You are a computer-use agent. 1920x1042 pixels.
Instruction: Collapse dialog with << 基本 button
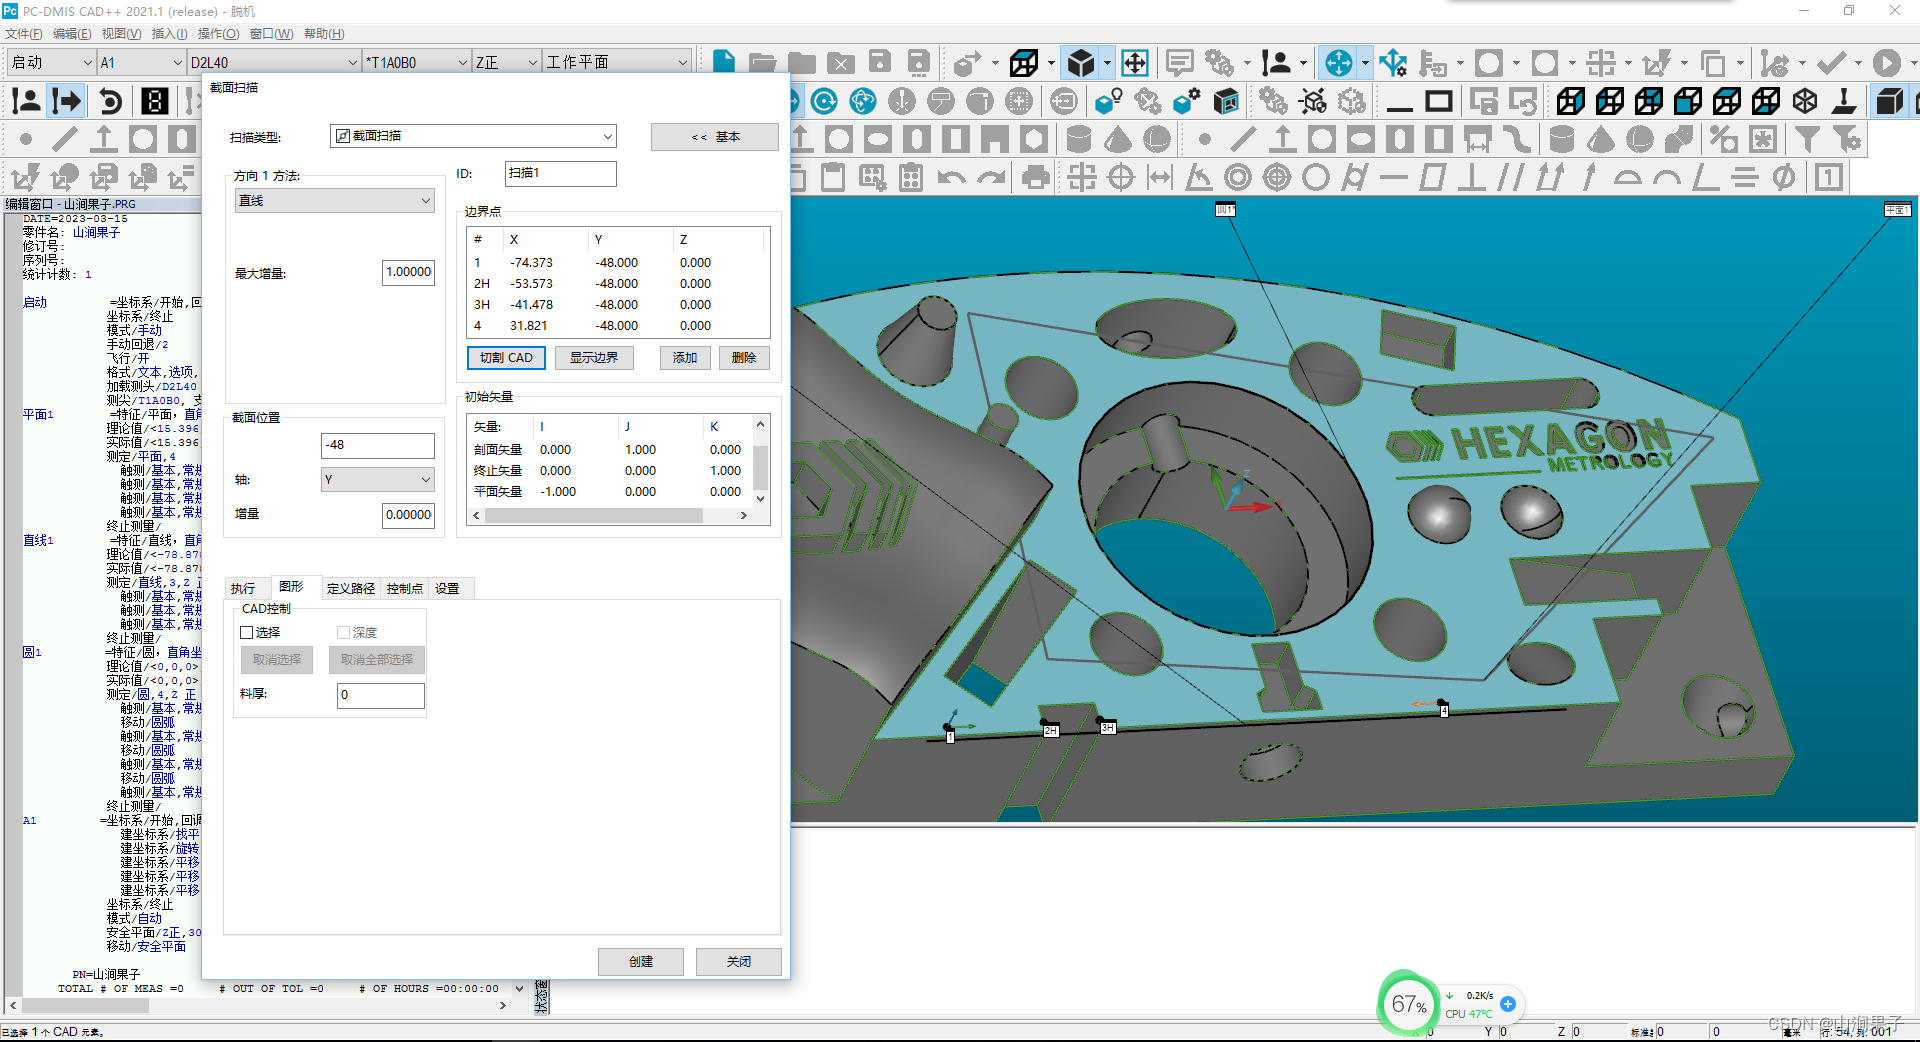pos(714,137)
